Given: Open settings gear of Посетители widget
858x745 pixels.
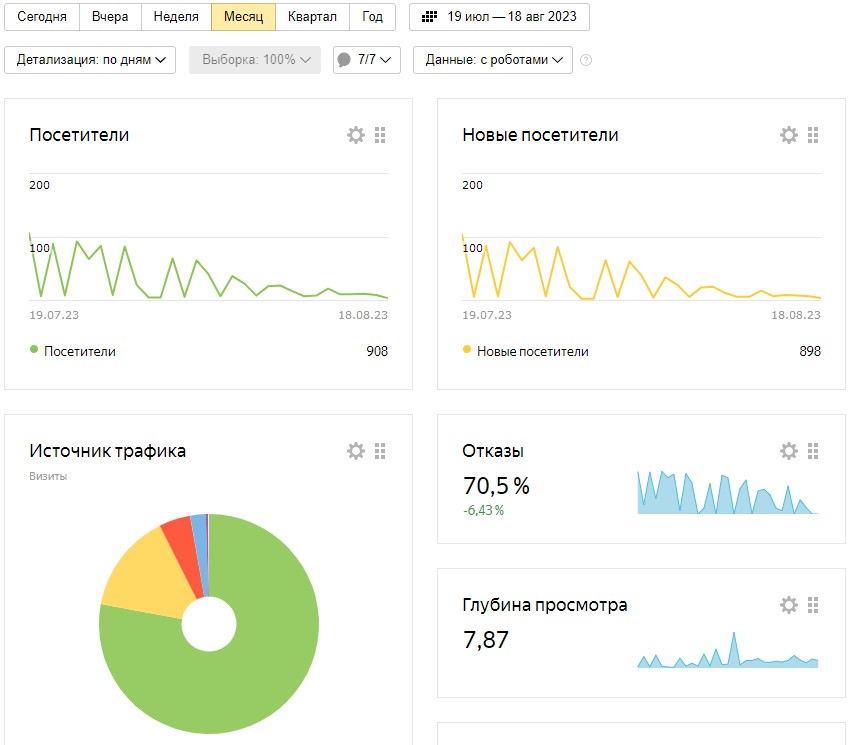Looking at the screenshot, I should [x=356, y=135].
